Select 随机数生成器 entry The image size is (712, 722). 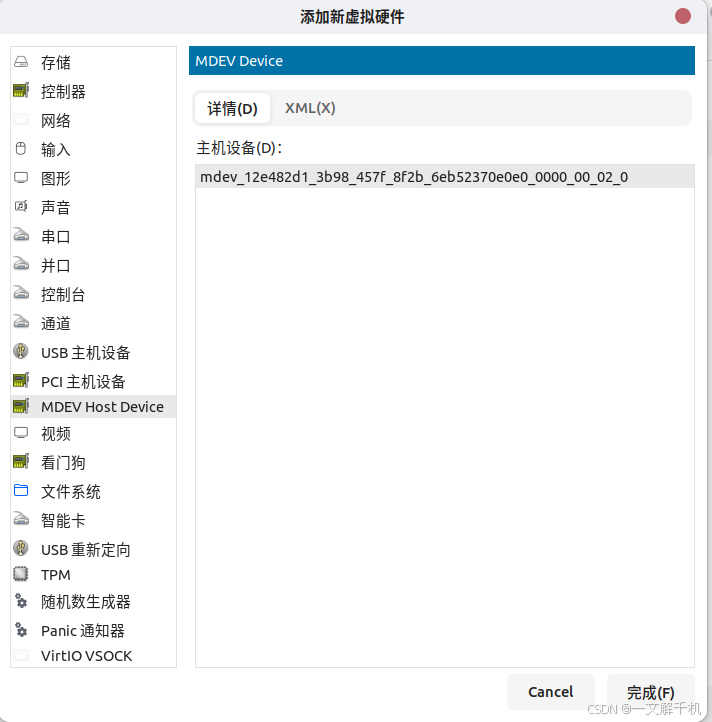click(93, 601)
